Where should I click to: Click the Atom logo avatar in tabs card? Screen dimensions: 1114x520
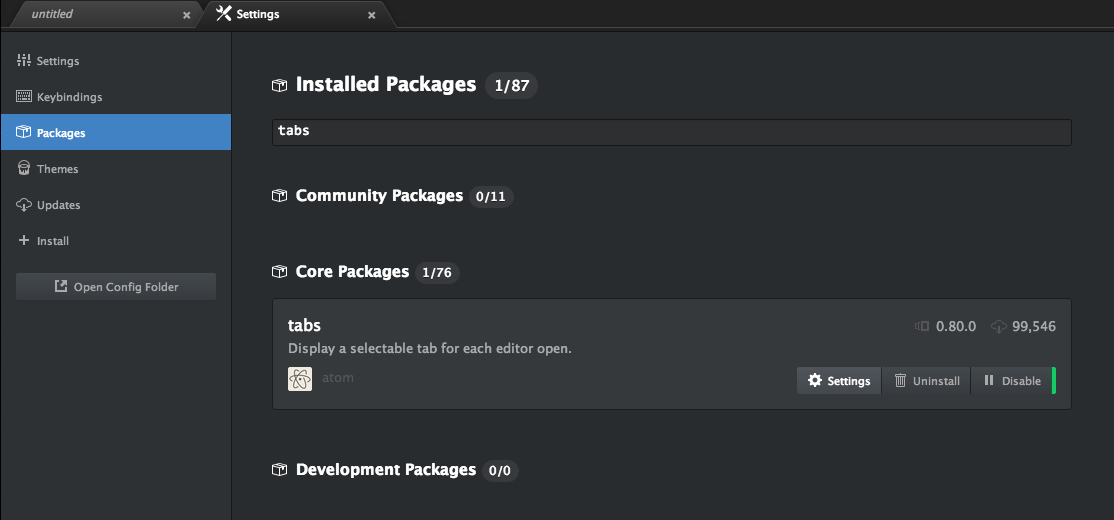[x=300, y=379]
